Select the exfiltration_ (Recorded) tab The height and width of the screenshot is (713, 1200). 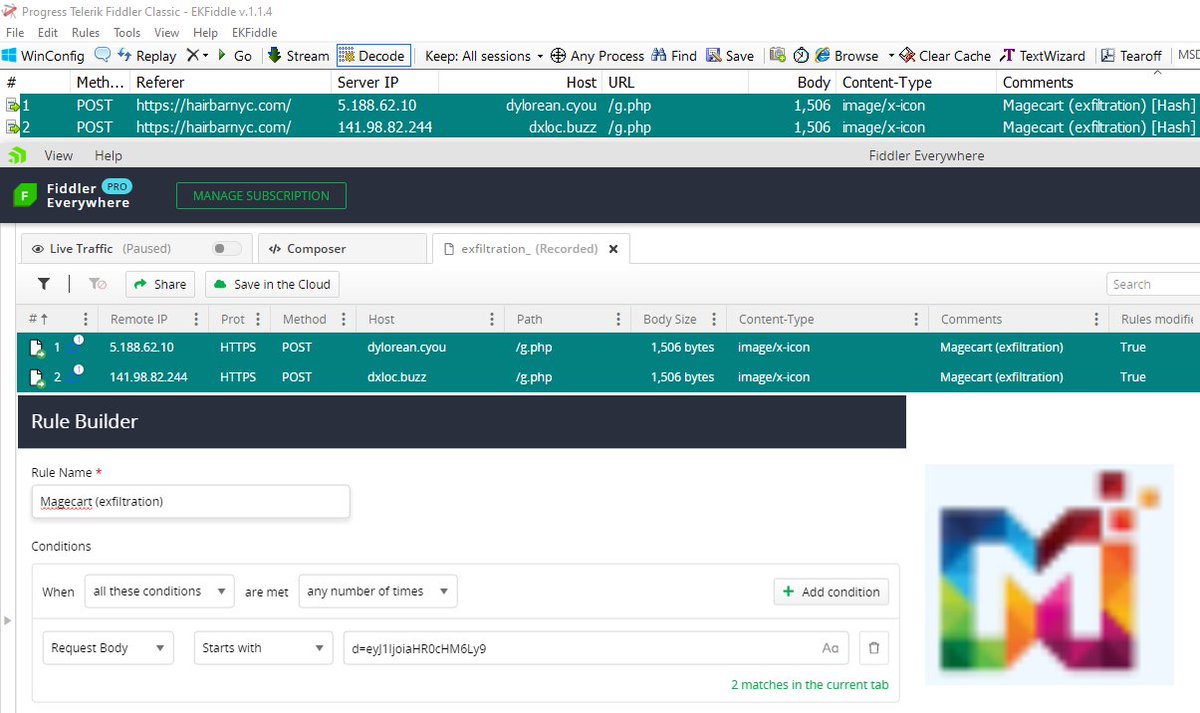[x=529, y=249]
